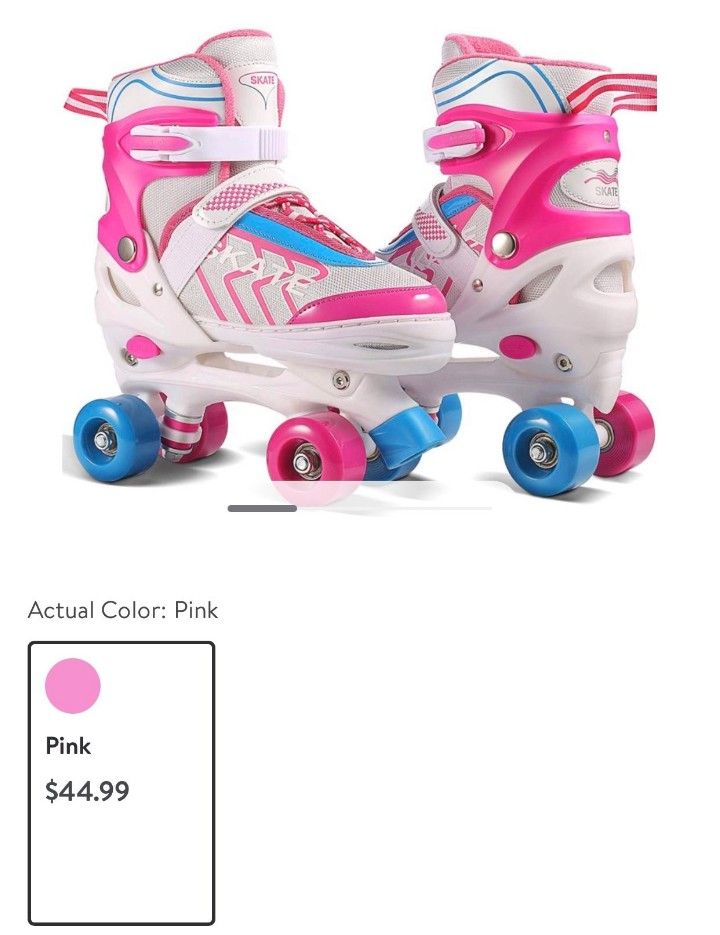Click the Actual Color: Pink heading
Image resolution: width=720 pixels, height=935 pixels.
[123, 611]
